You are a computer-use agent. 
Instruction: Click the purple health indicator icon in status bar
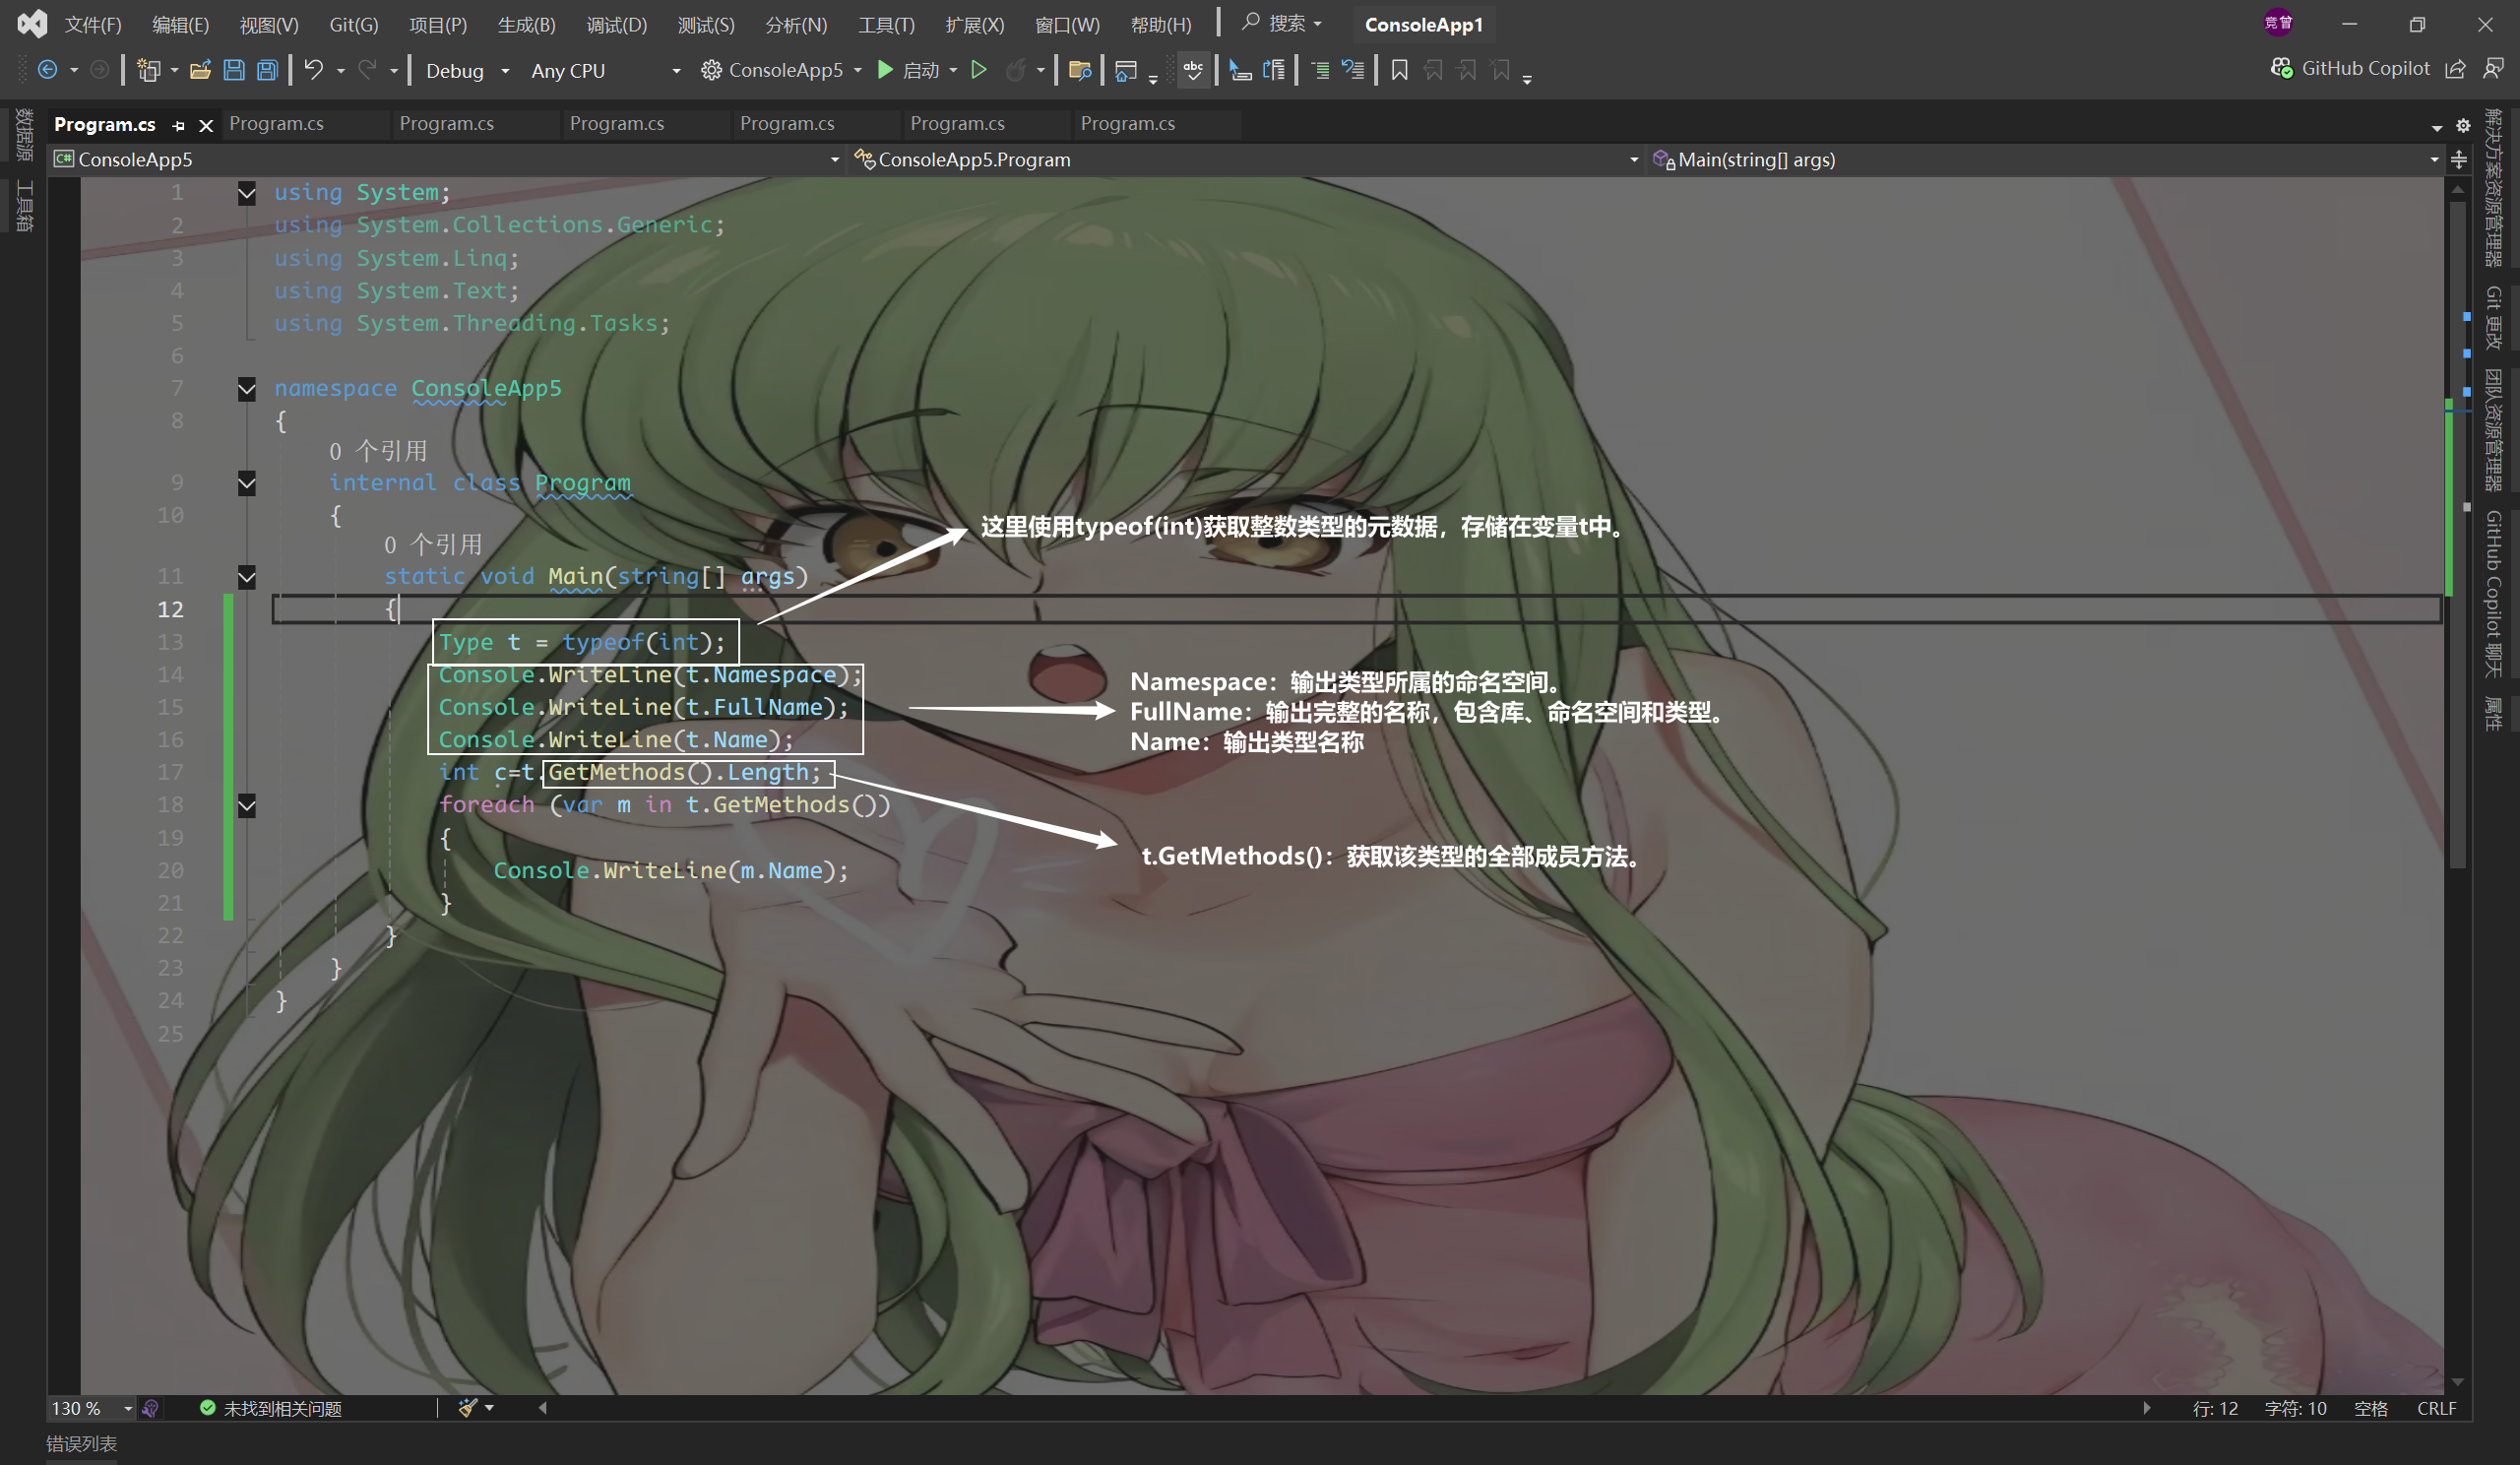[x=150, y=1408]
